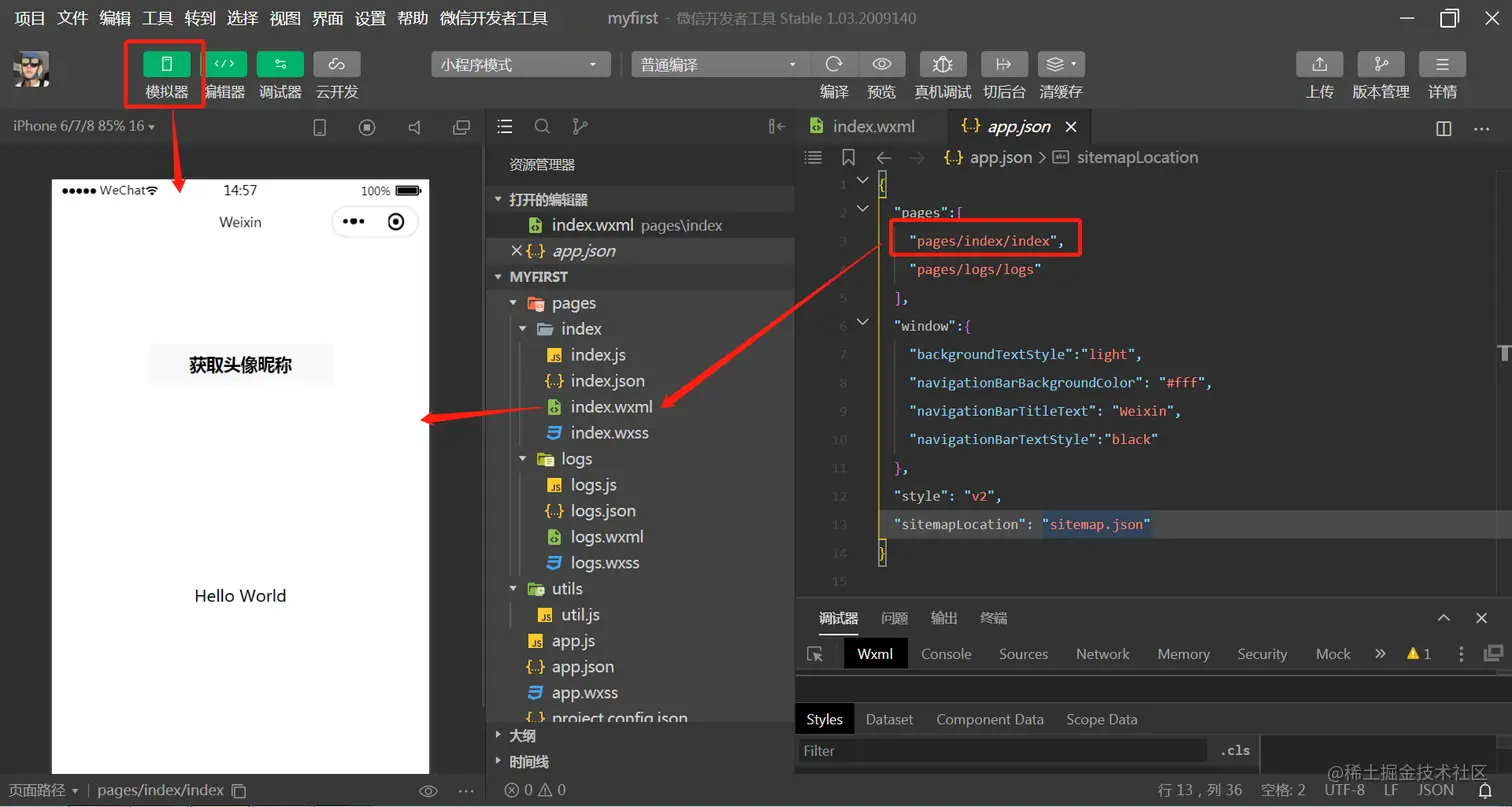Toggle the simulator mute sound icon

[x=414, y=127]
